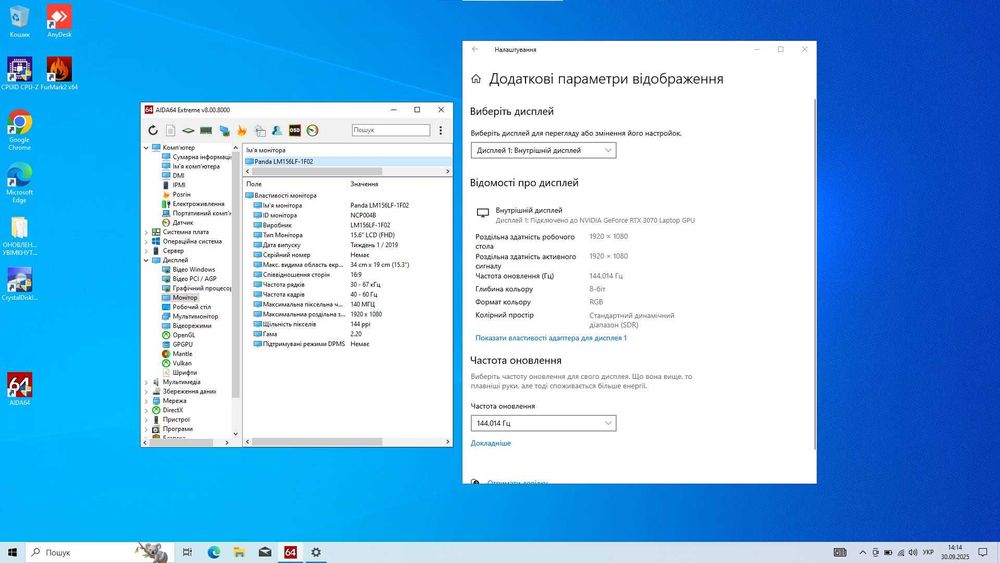Click the adapter properties link for display 1
Image resolution: width=1000 pixels, height=563 pixels.
[x=551, y=338]
